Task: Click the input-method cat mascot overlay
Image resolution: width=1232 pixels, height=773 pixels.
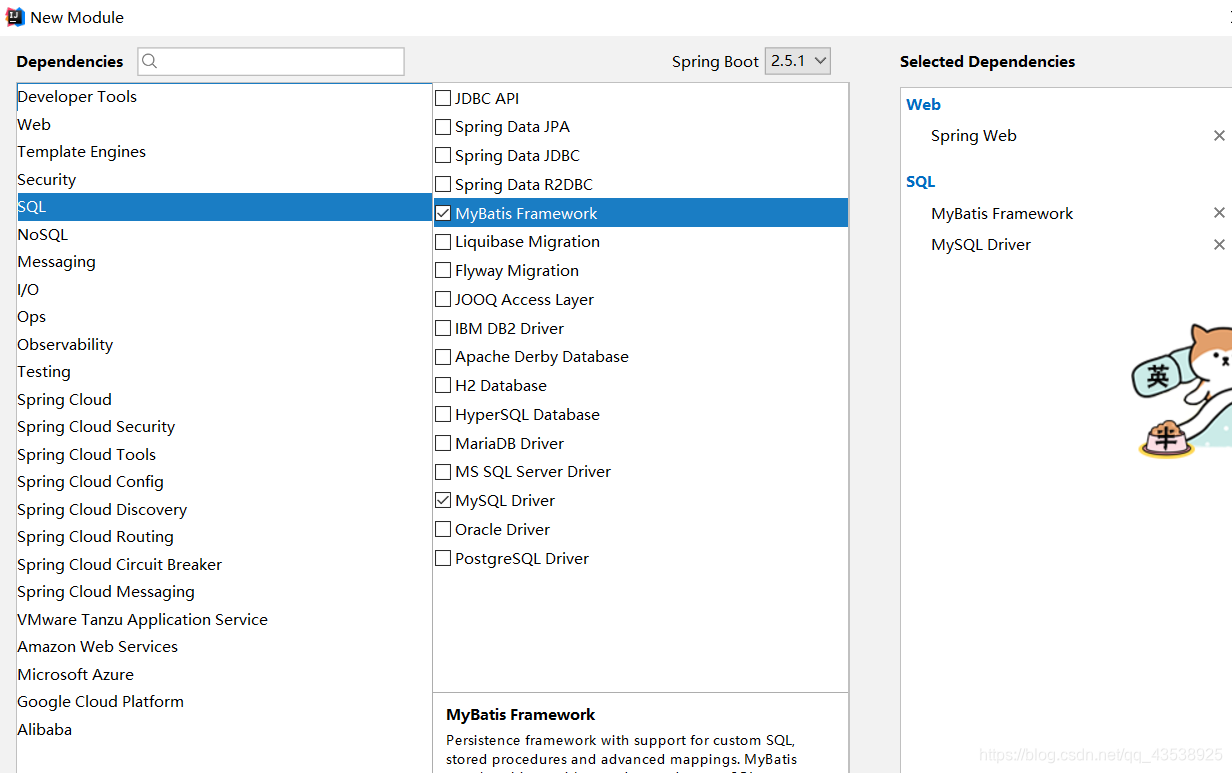Action: pos(1183,390)
